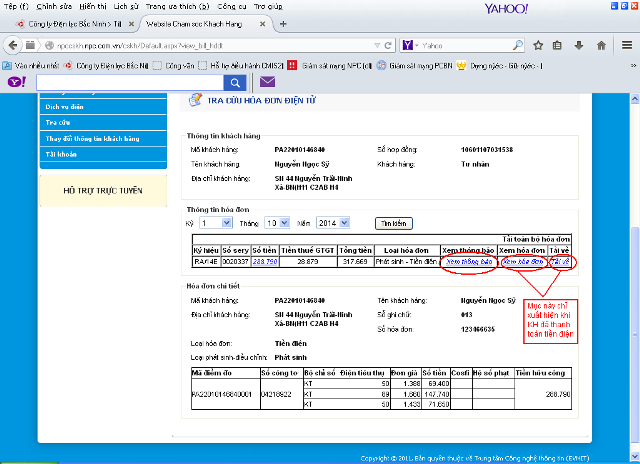Expand the Năm year dropdown
Screen dimensions: 640x464
[338, 223]
